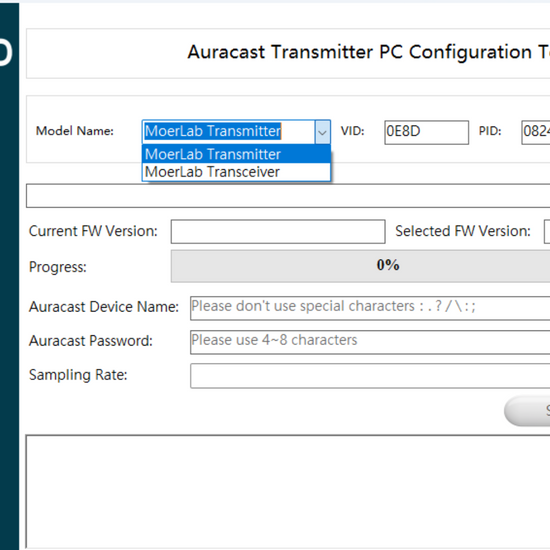Click the Progress label
Screen dimensions: 550x550
tap(58, 267)
